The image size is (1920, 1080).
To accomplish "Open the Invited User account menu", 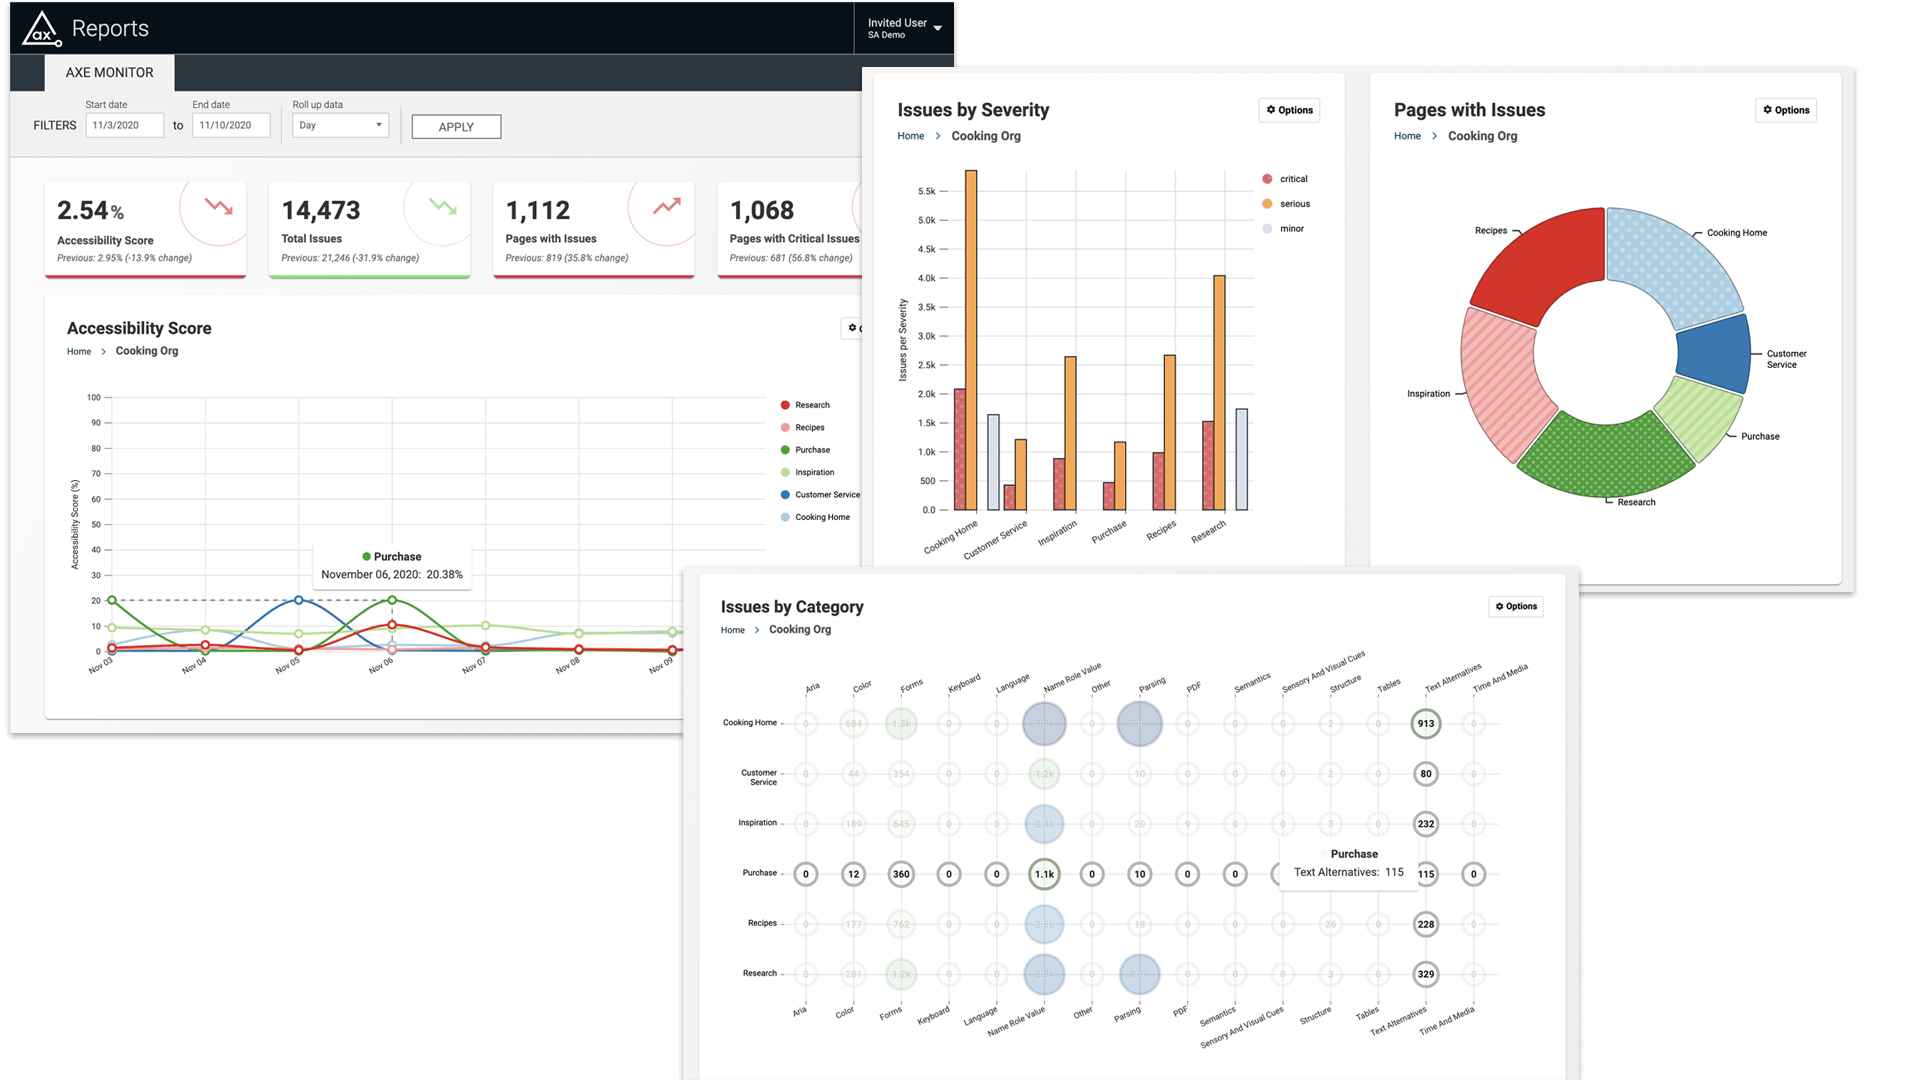I will (x=901, y=27).
